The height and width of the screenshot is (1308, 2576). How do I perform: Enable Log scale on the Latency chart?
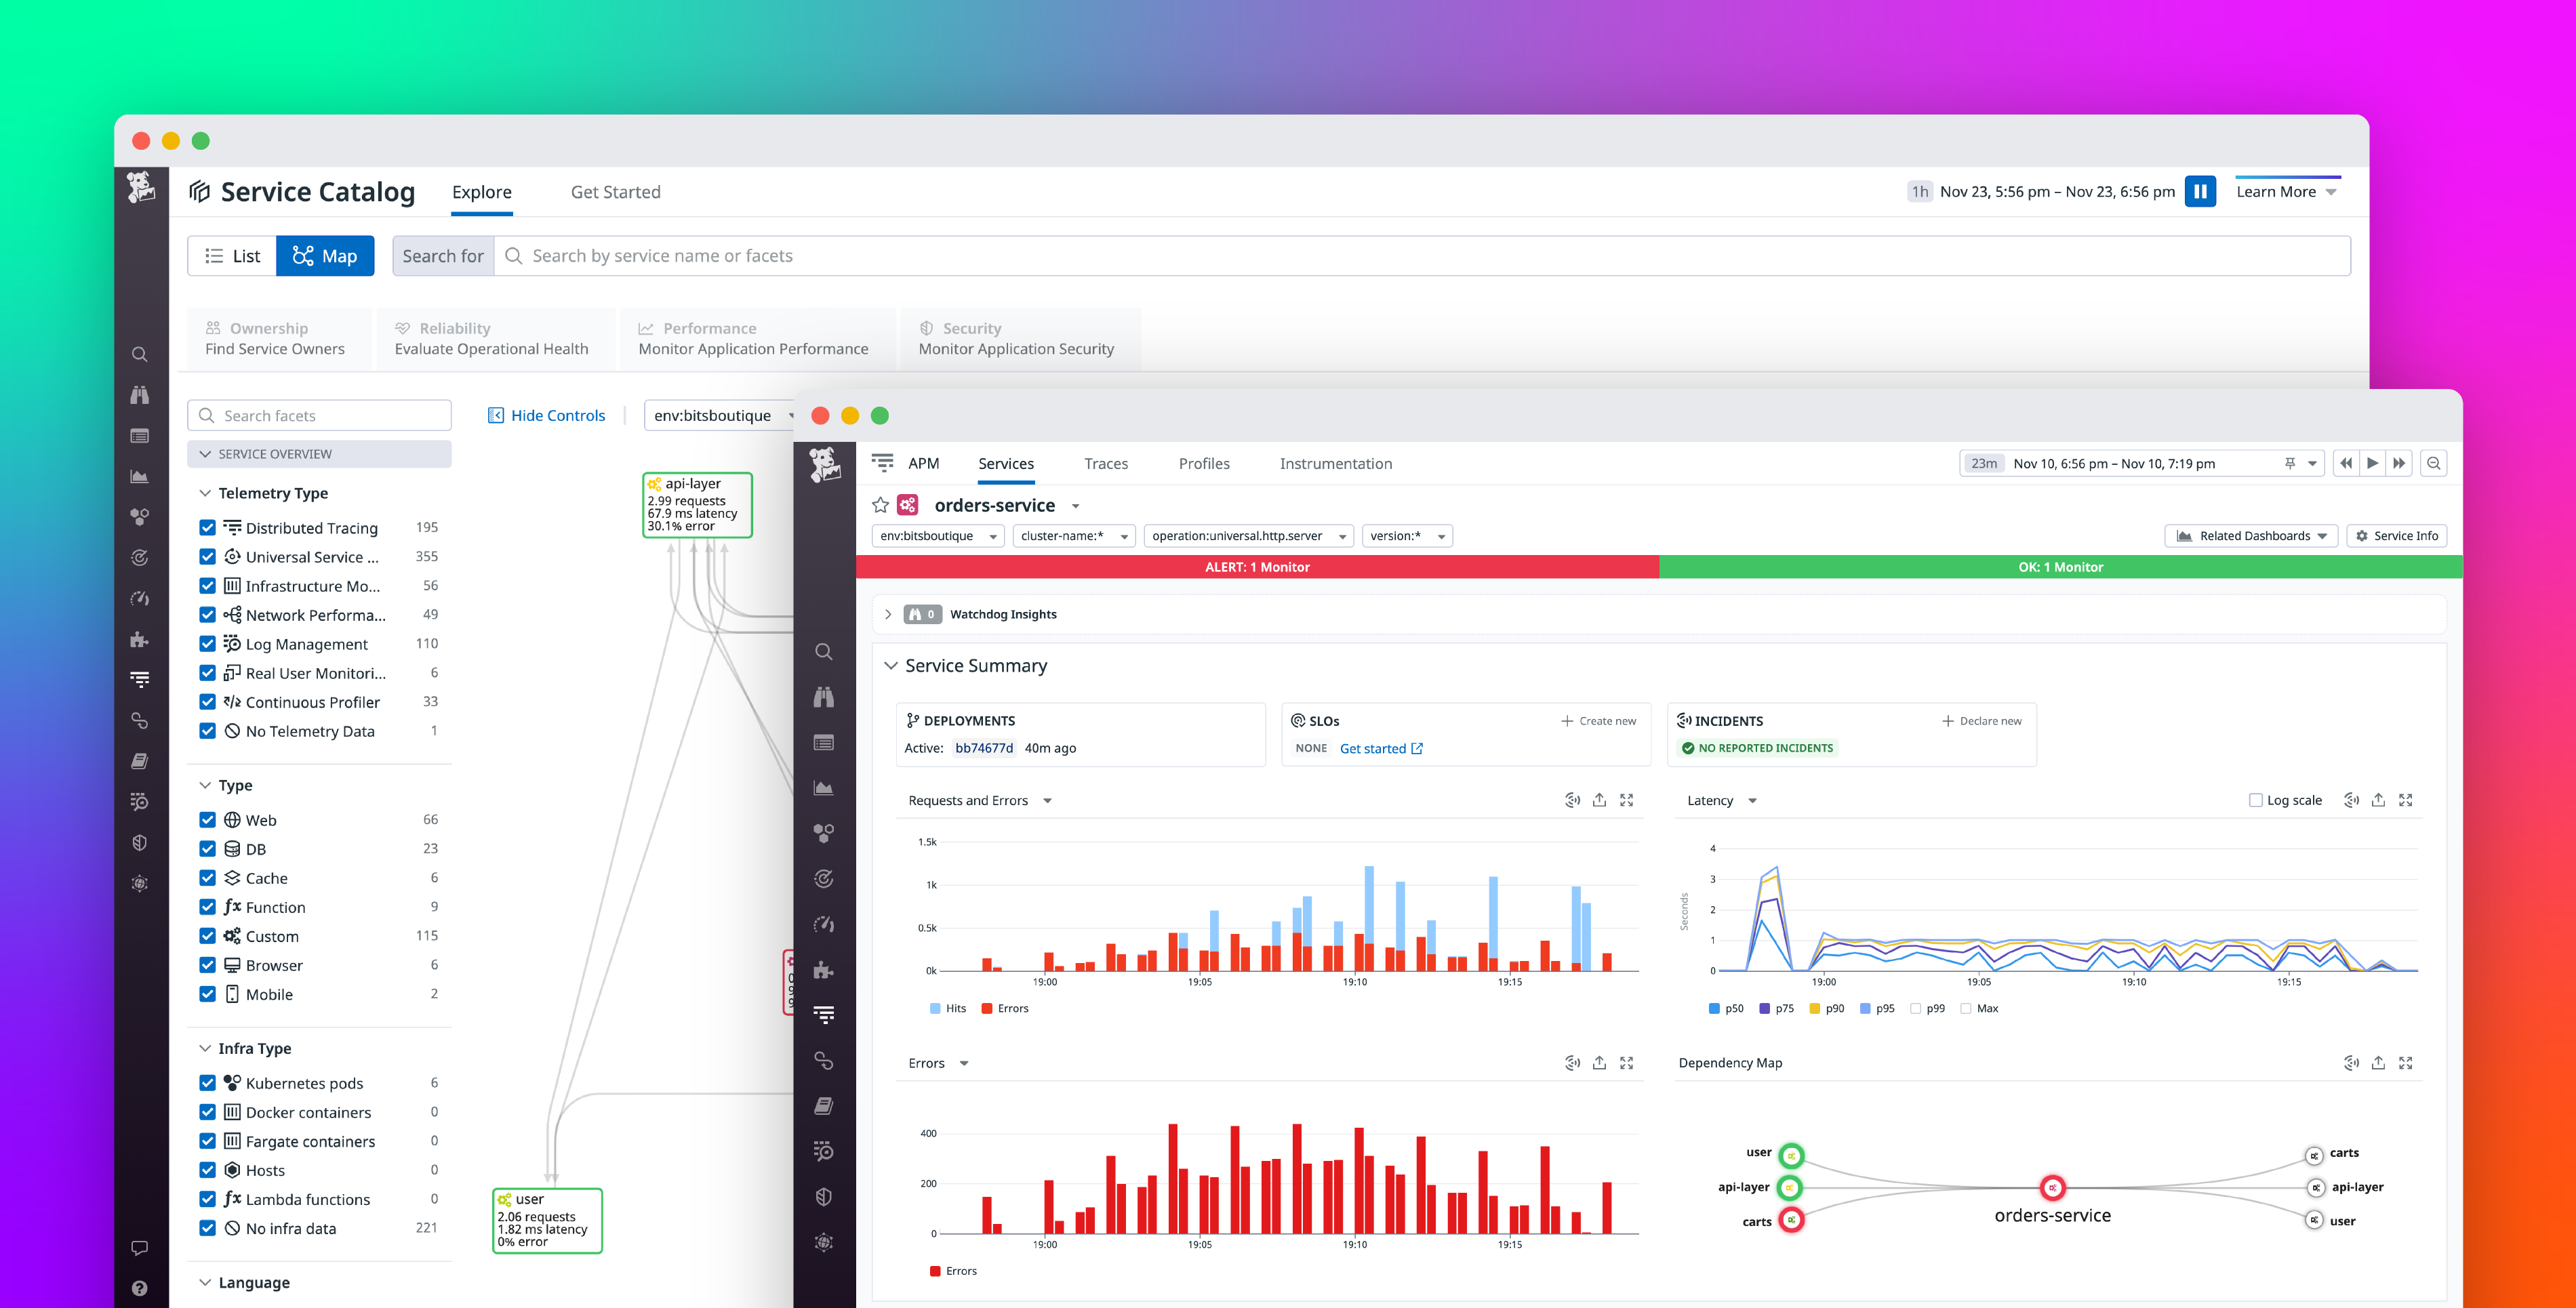coord(2256,800)
